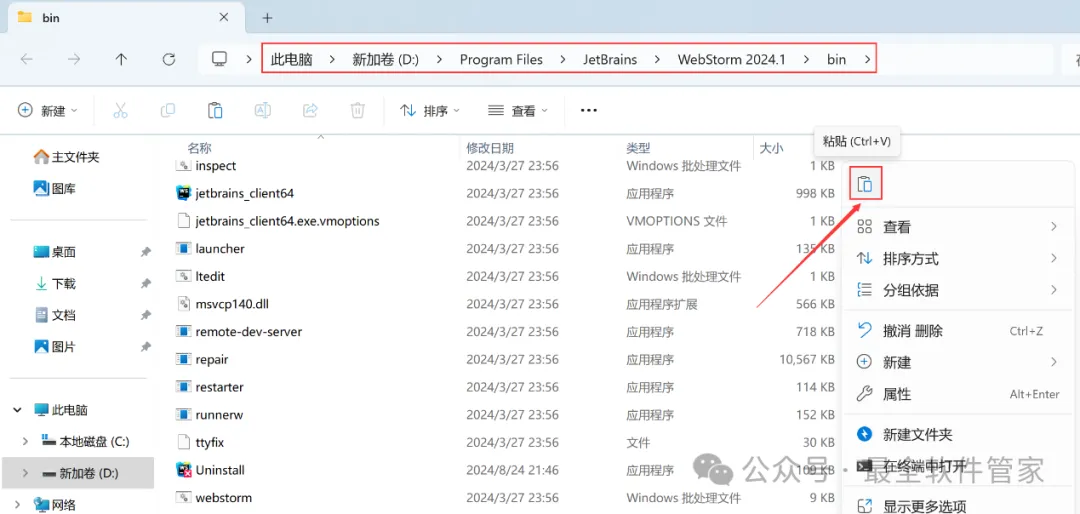Sort by 修改日期 column header
This screenshot has height=514, width=1080.
[490, 147]
